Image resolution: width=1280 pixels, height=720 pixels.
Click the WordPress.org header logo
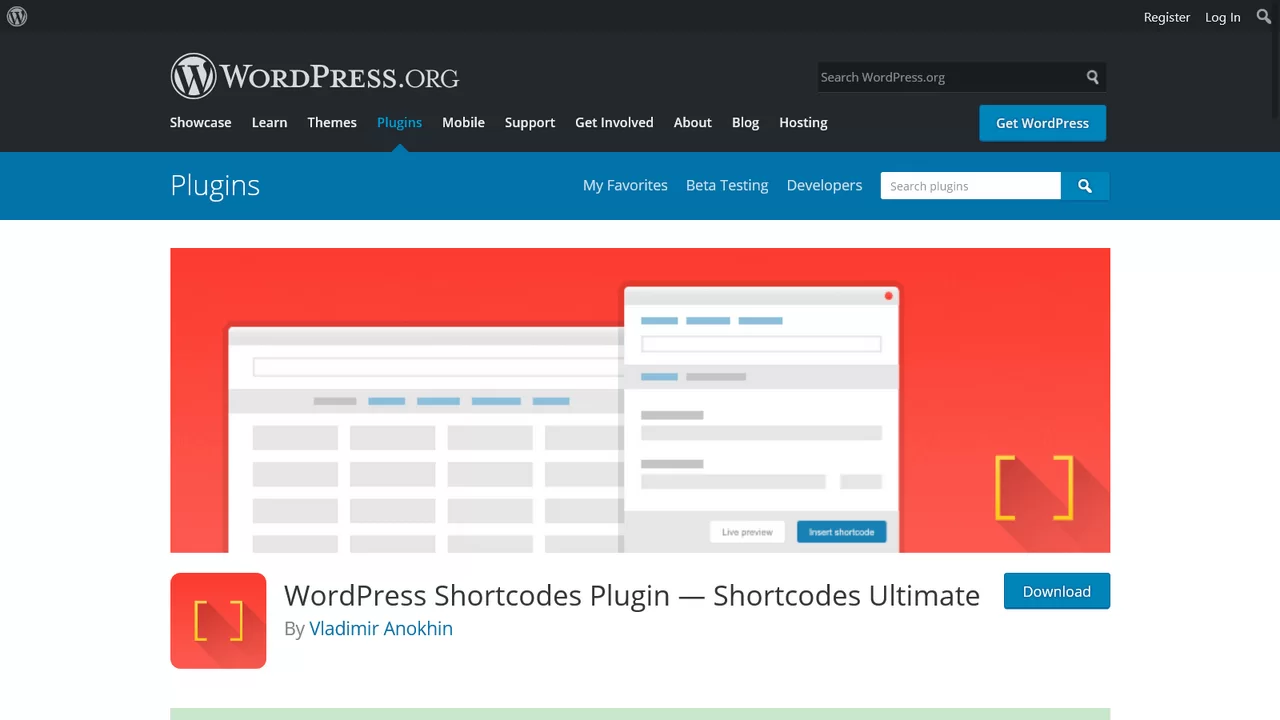point(315,76)
